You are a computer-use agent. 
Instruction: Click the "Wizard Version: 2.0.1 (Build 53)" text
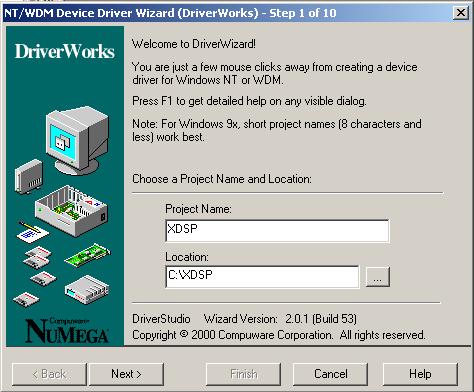point(280,319)
